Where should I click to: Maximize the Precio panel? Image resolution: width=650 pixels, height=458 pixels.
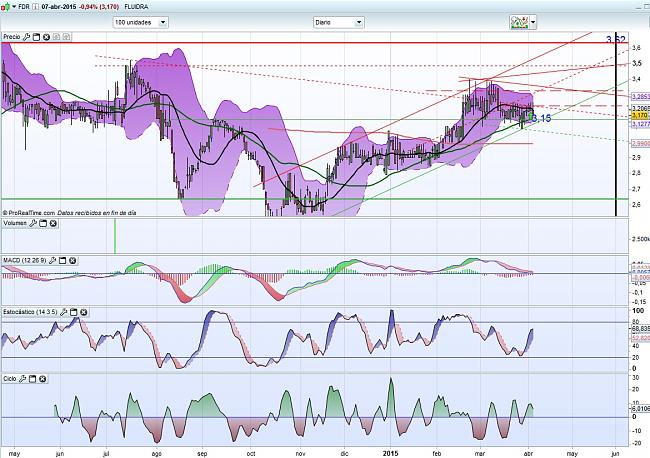(36, 37)
